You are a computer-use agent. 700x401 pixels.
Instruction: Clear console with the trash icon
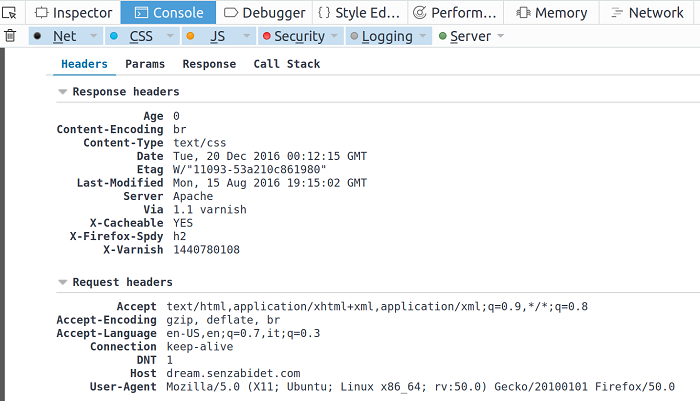pyautogui.click(x=10, y=36)
